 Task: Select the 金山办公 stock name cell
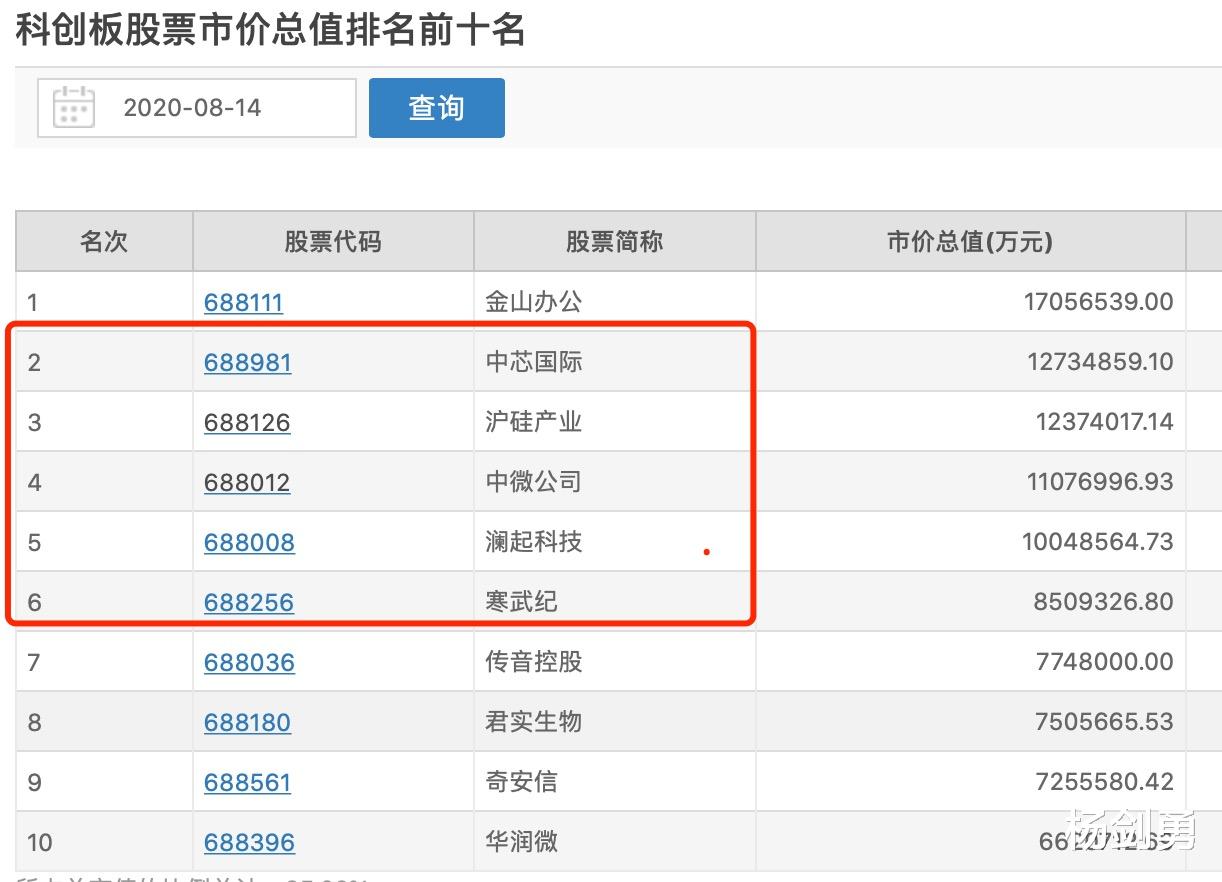click(533, 302)
